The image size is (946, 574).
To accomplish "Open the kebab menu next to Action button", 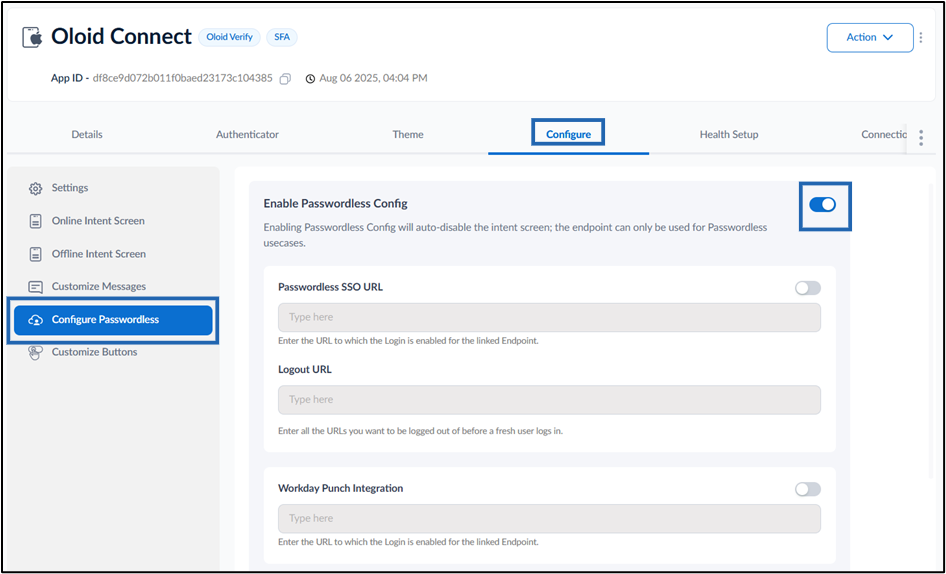I will (921, 37).
